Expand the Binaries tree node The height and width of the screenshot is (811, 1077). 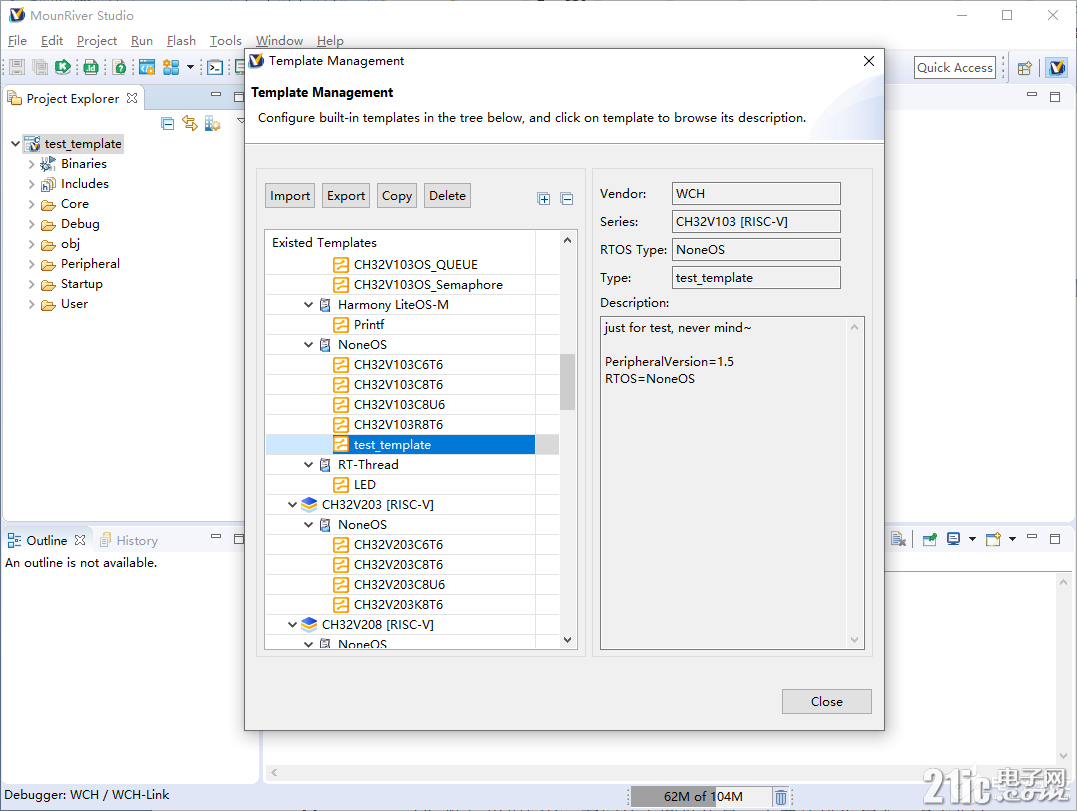pos(32,164)
